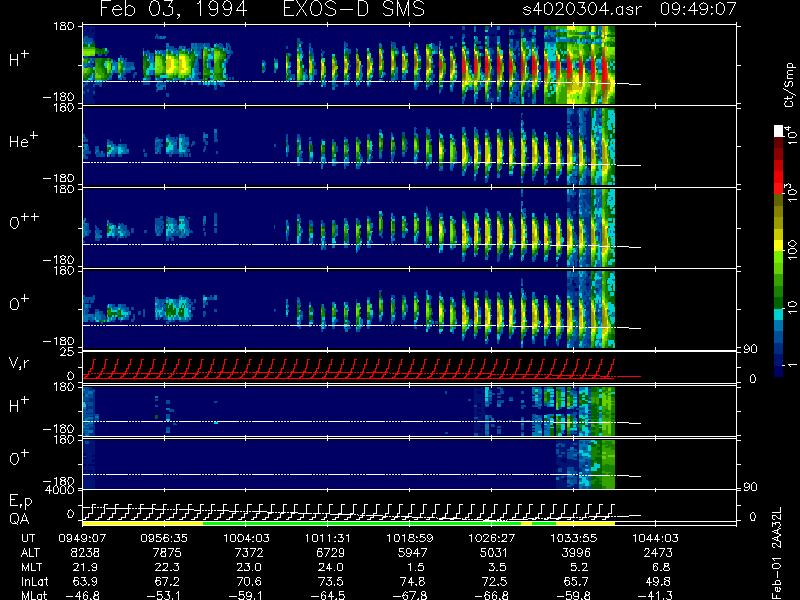Click the "MLT" row label
Screen dimensions: 800x600
(x=31, y=567)
